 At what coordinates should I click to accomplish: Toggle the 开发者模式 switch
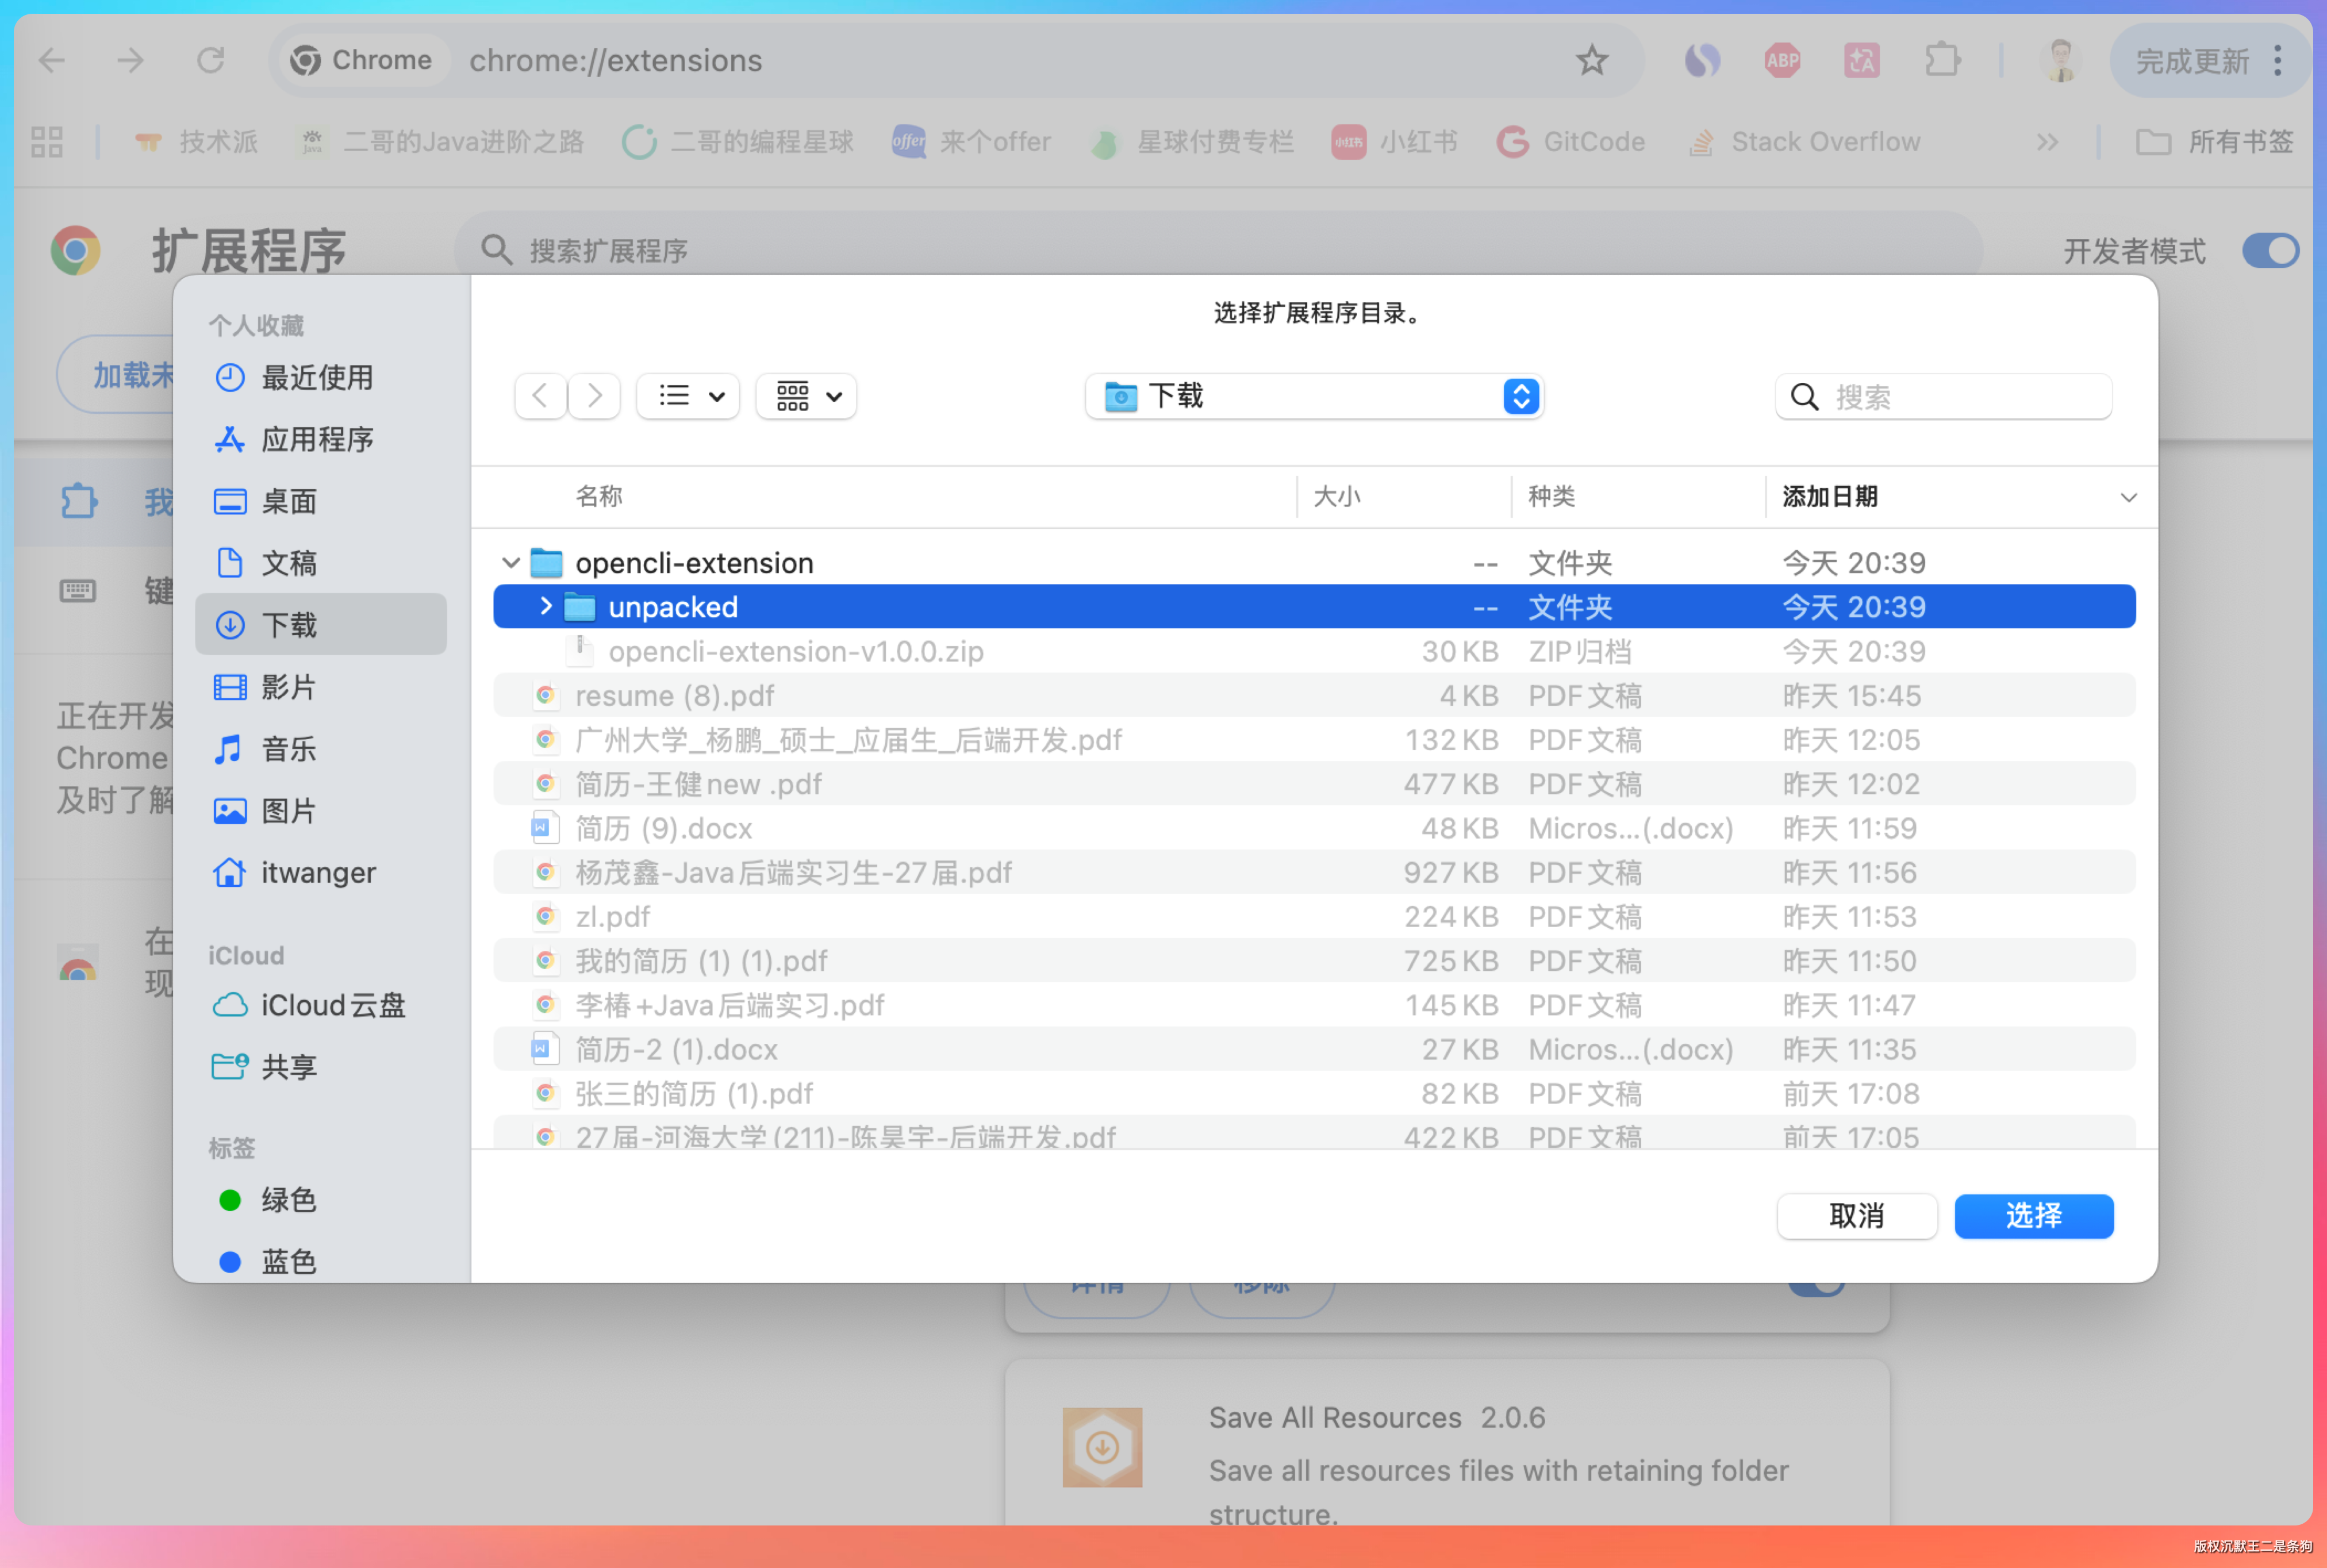pyautogui.click(x=2269, y=250)
